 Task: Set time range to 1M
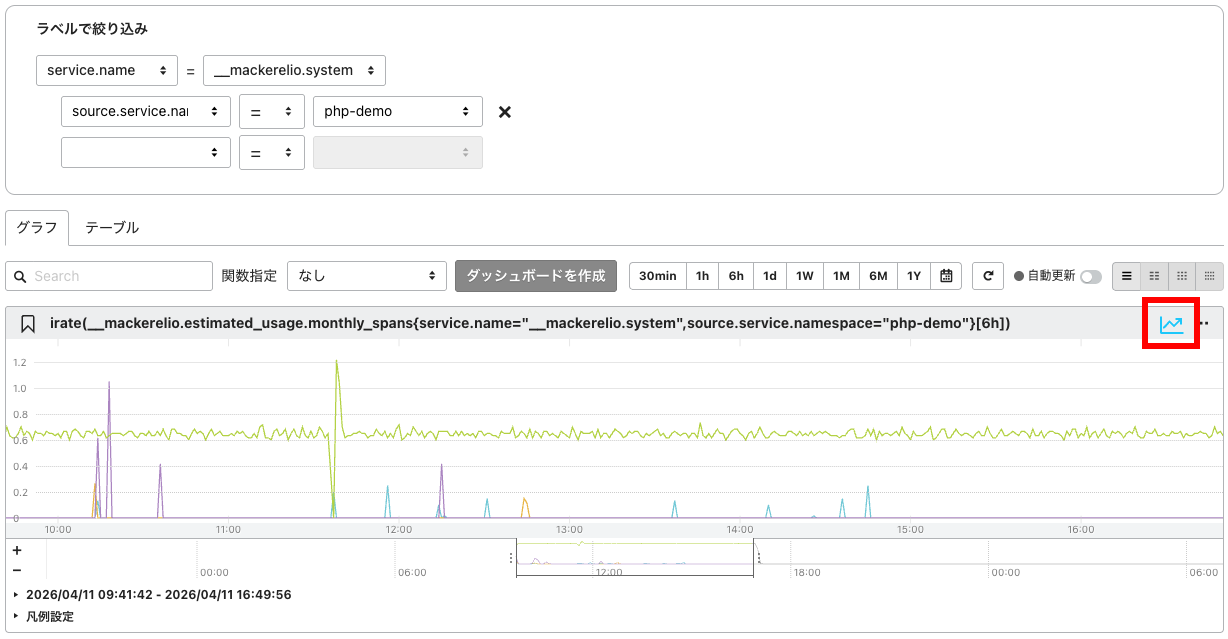(x=841, y=276)
